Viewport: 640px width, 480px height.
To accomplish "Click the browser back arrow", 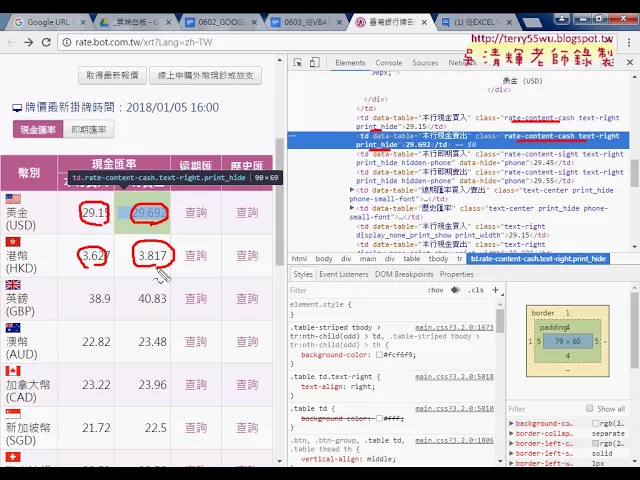I will click(11, 42).
